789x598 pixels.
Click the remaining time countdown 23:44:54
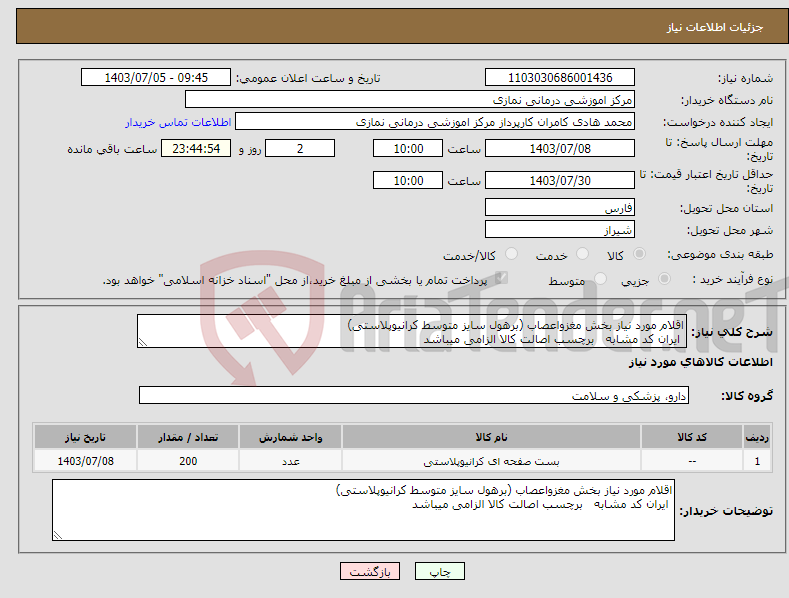pyautogui.click(x=196, y=148)
